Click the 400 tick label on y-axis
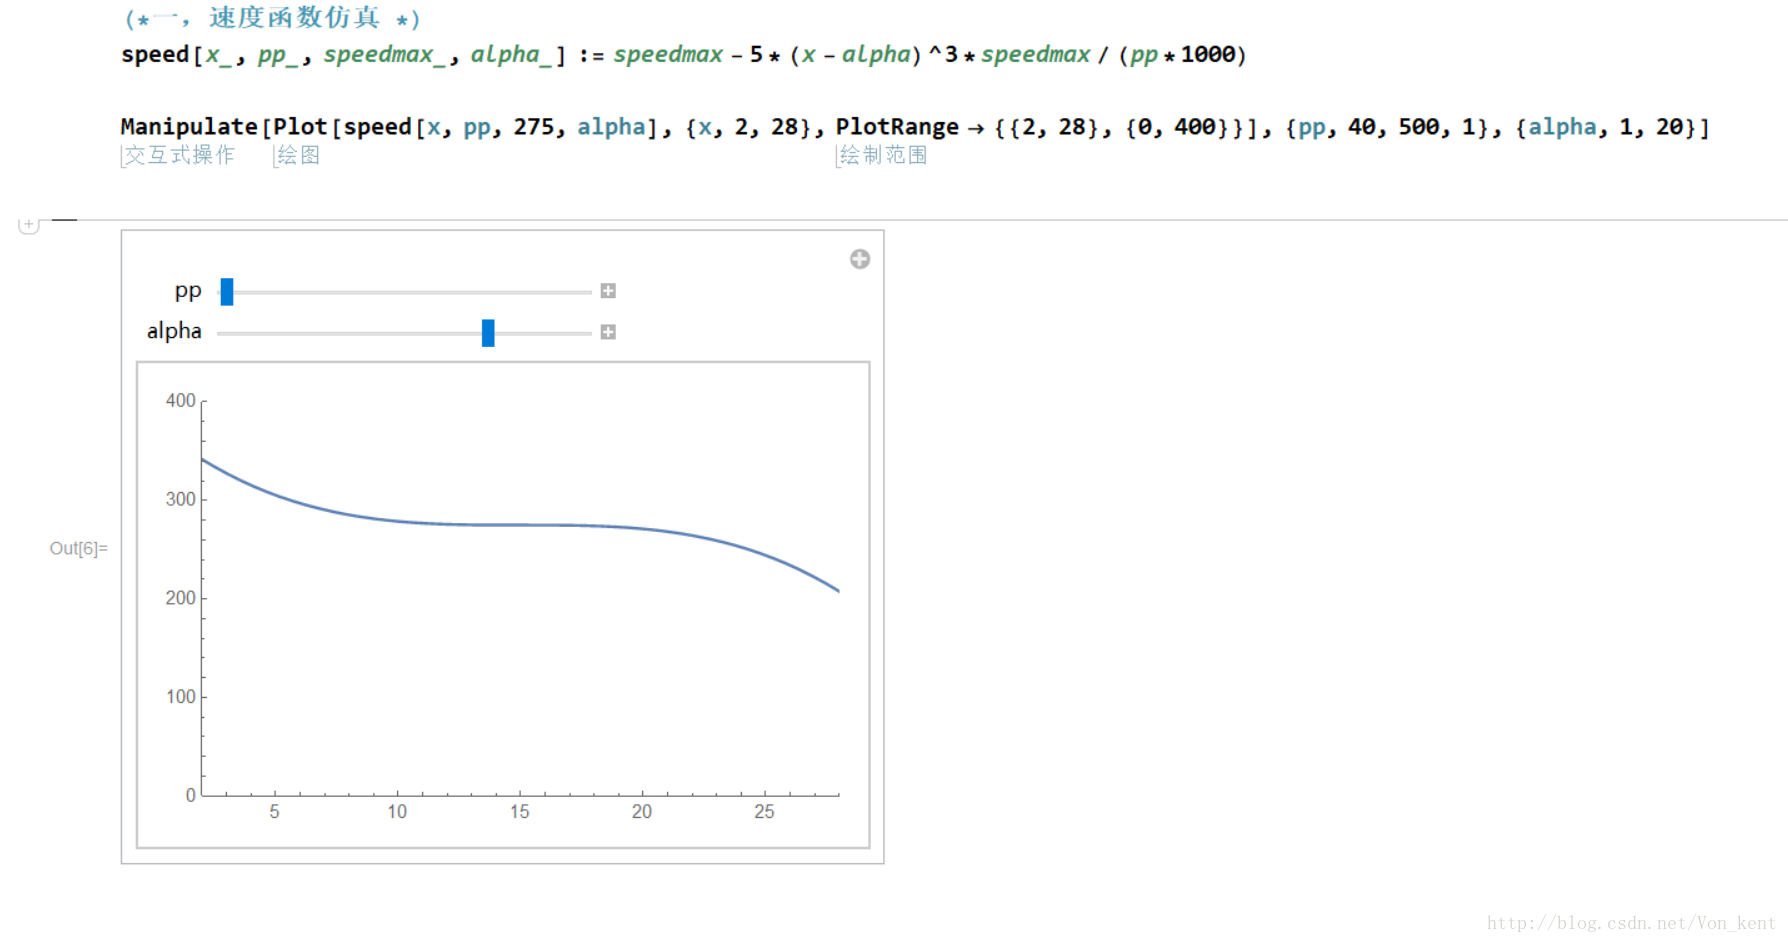The image size is (1788, 943). point(181,400)
